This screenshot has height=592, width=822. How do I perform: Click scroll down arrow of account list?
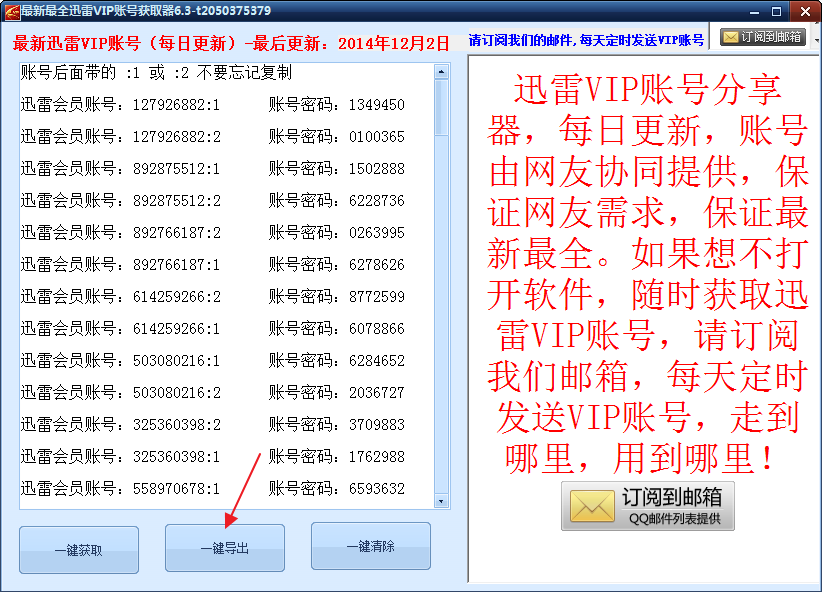click(x=441, y=501)
